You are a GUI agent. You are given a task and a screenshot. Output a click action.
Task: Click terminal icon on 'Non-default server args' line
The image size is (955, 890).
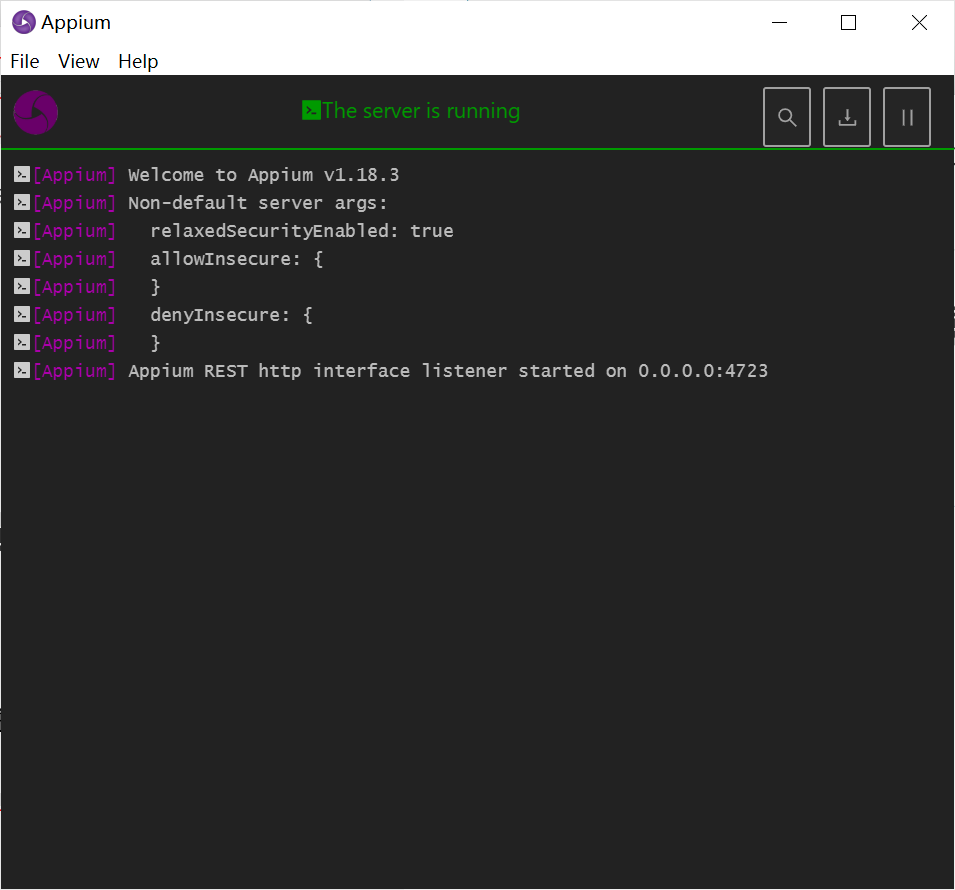click(22, 202)
